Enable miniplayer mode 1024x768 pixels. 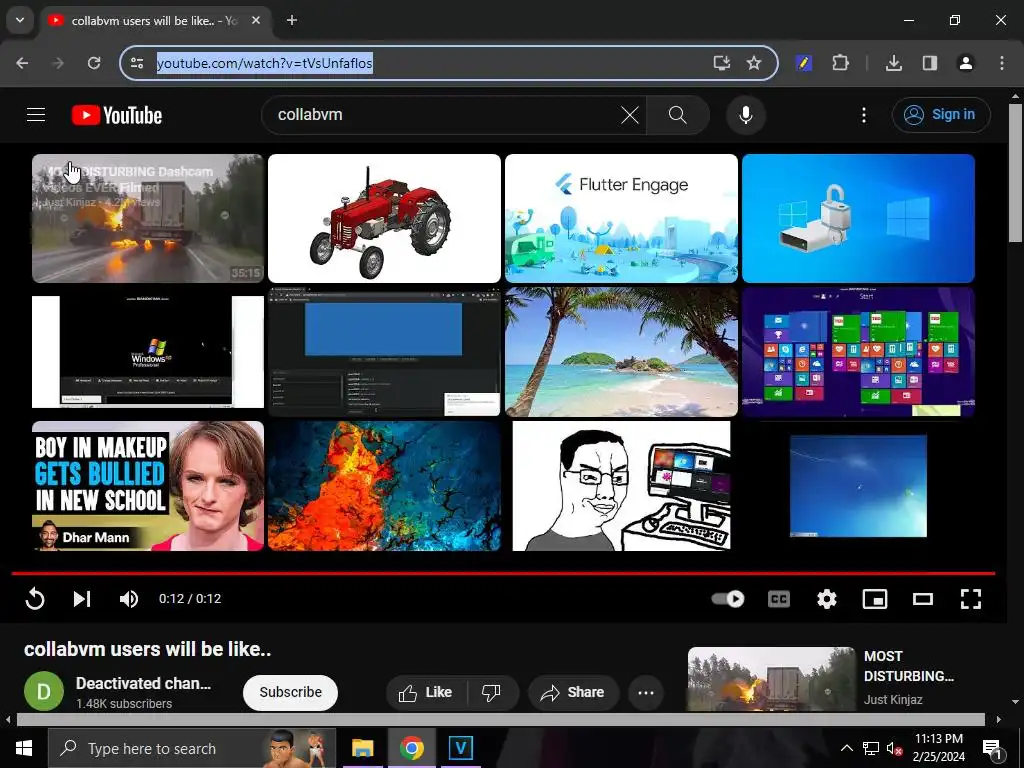point(875,599)
